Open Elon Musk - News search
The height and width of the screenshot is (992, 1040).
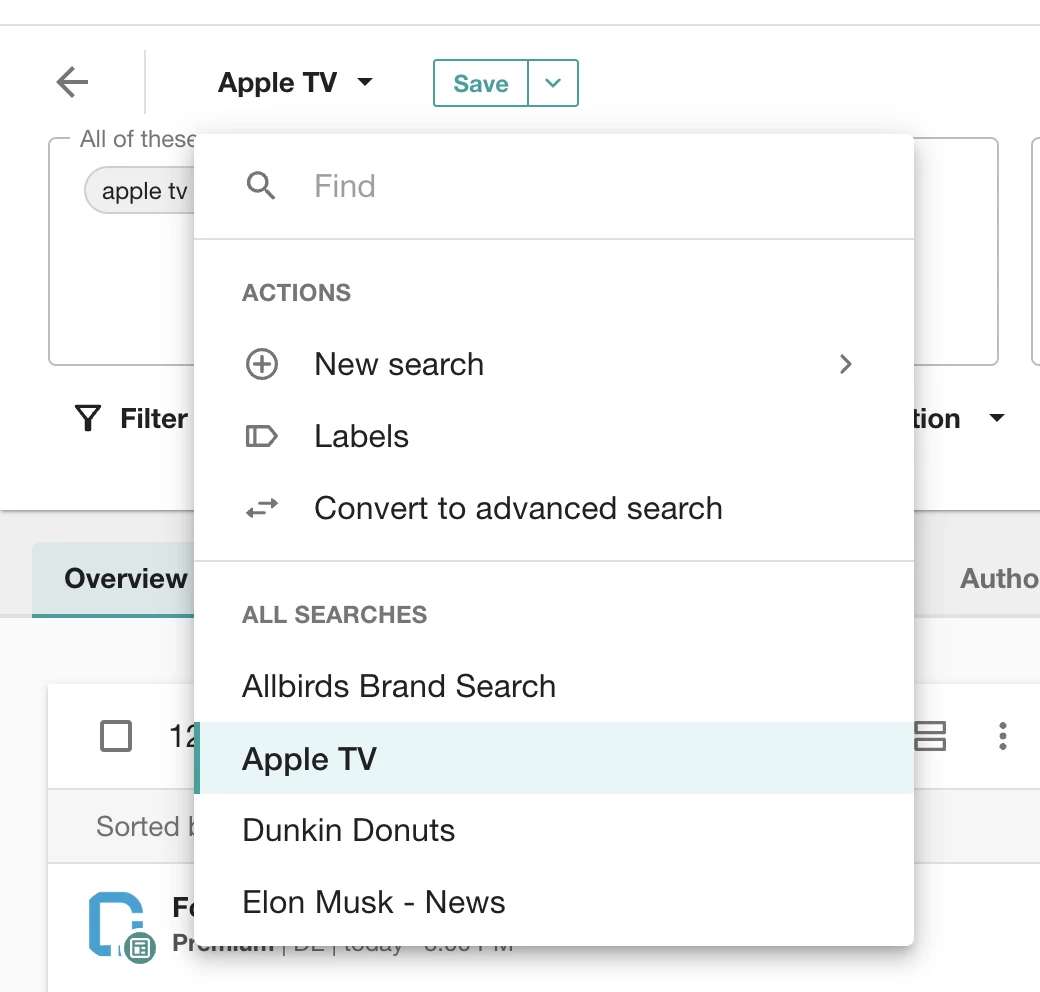click(x=553, y=902)
